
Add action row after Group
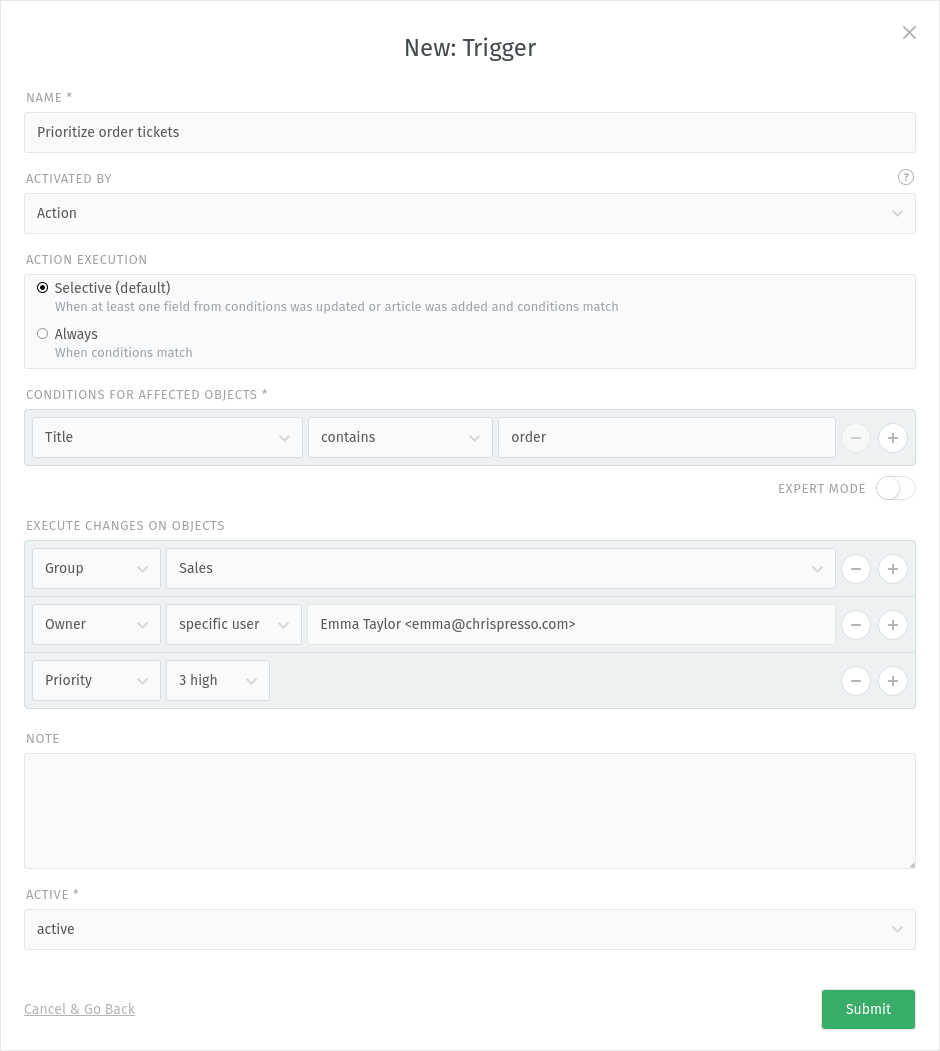892,569
